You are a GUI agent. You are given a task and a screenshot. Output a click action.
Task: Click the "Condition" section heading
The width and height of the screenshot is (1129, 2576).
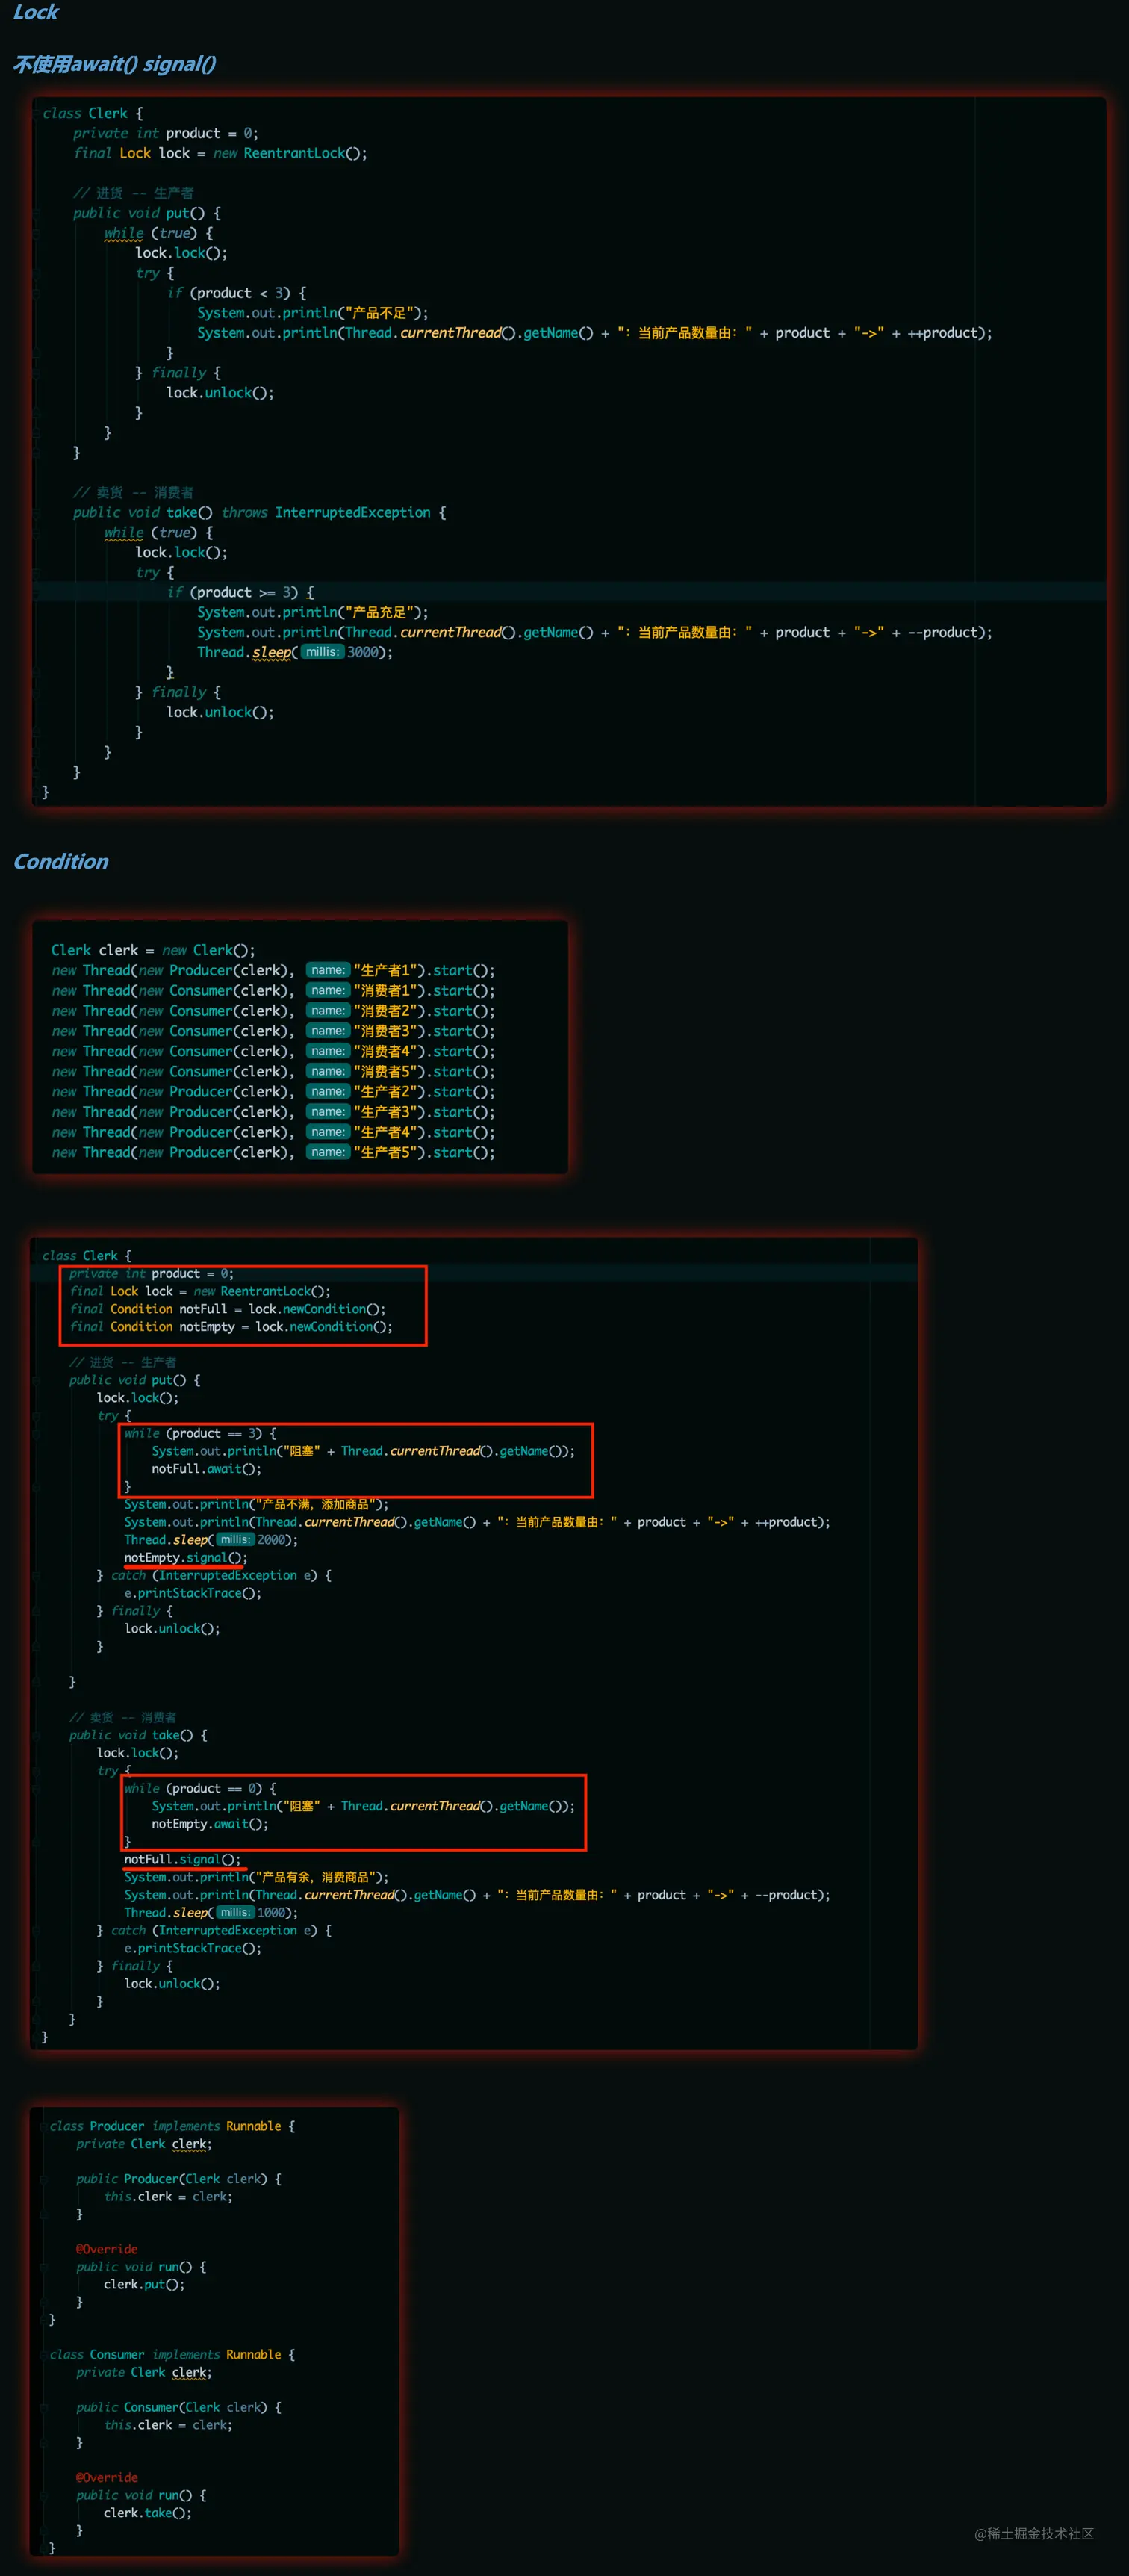(61, 861)
